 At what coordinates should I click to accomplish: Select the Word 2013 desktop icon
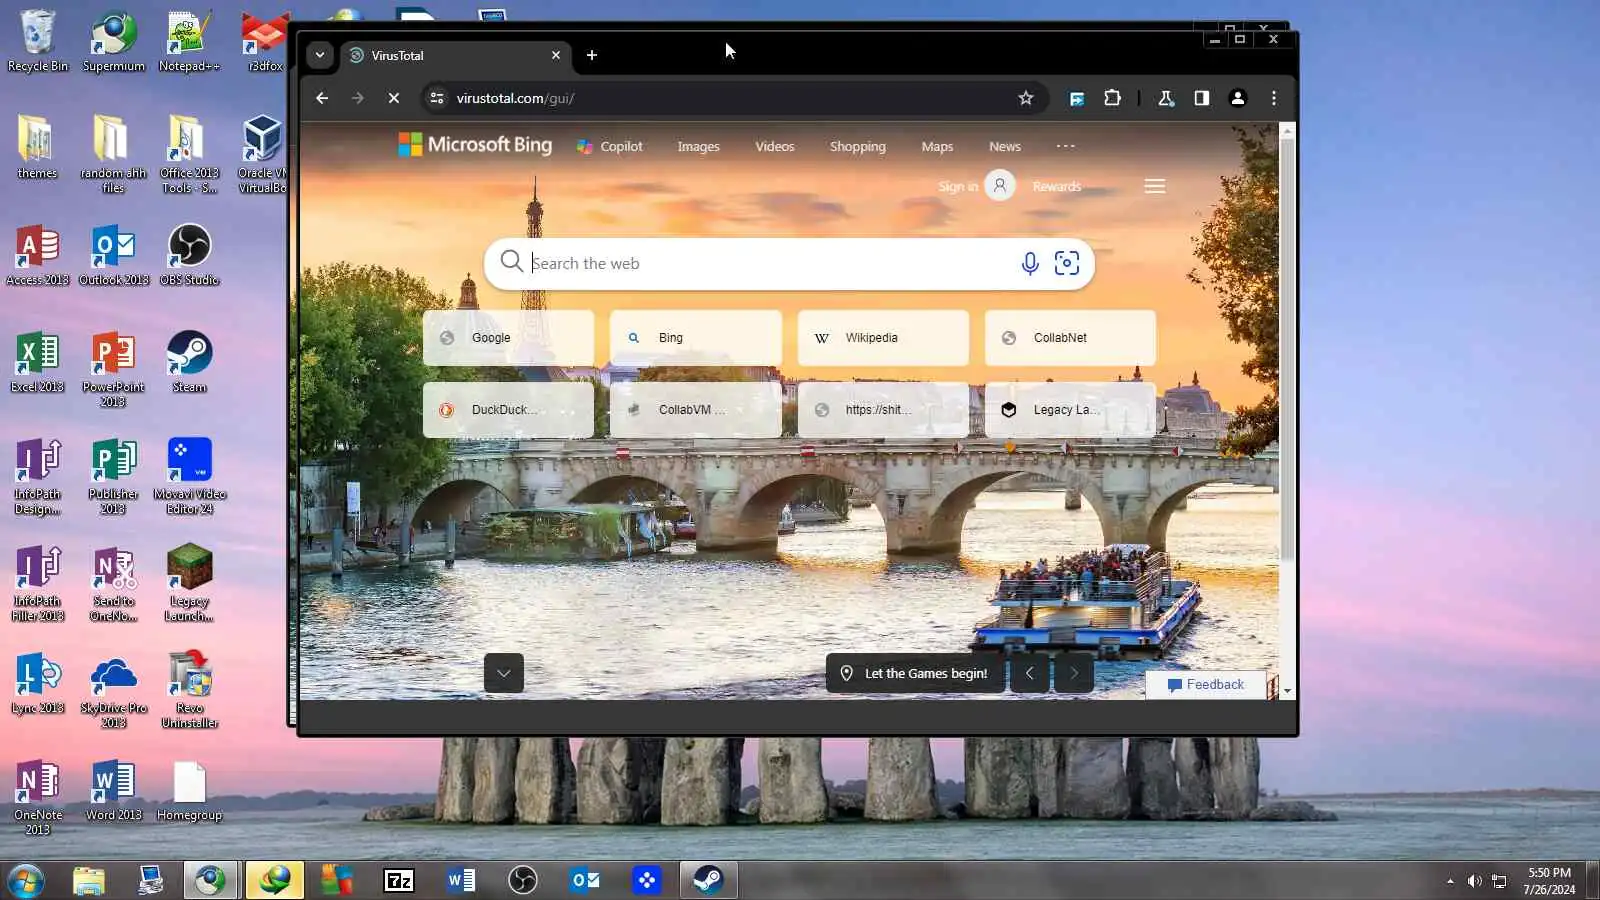(x=113, y=792)
